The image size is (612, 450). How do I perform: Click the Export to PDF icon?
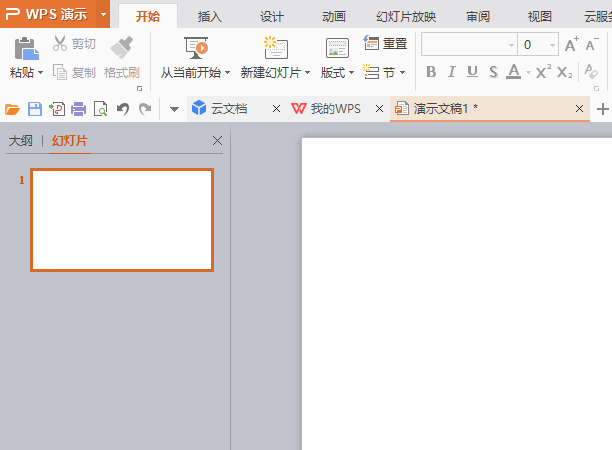point(57,109)
